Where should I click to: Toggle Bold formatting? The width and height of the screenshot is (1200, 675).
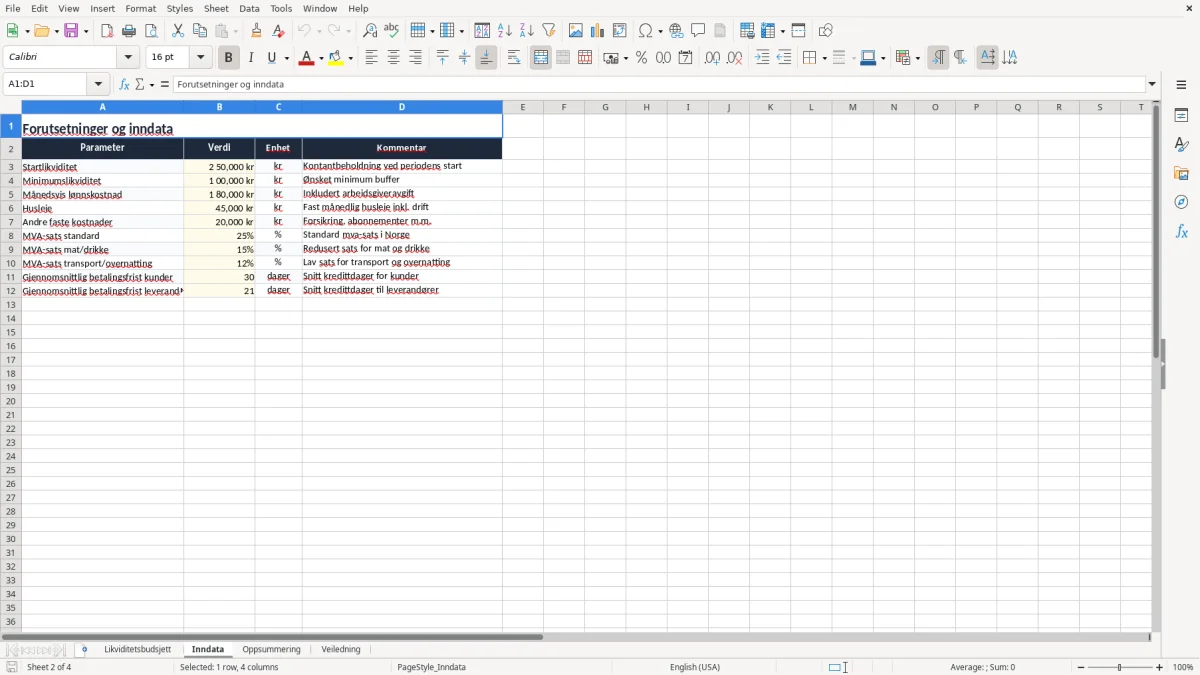229,58
